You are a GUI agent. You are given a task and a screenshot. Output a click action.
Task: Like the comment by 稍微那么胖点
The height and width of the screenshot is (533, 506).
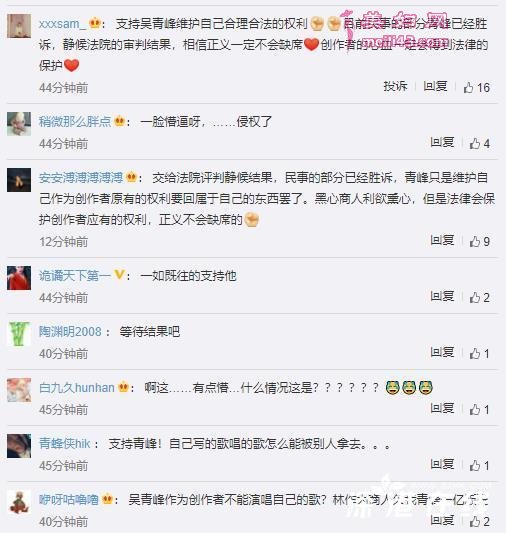click(x=480, y=143)
